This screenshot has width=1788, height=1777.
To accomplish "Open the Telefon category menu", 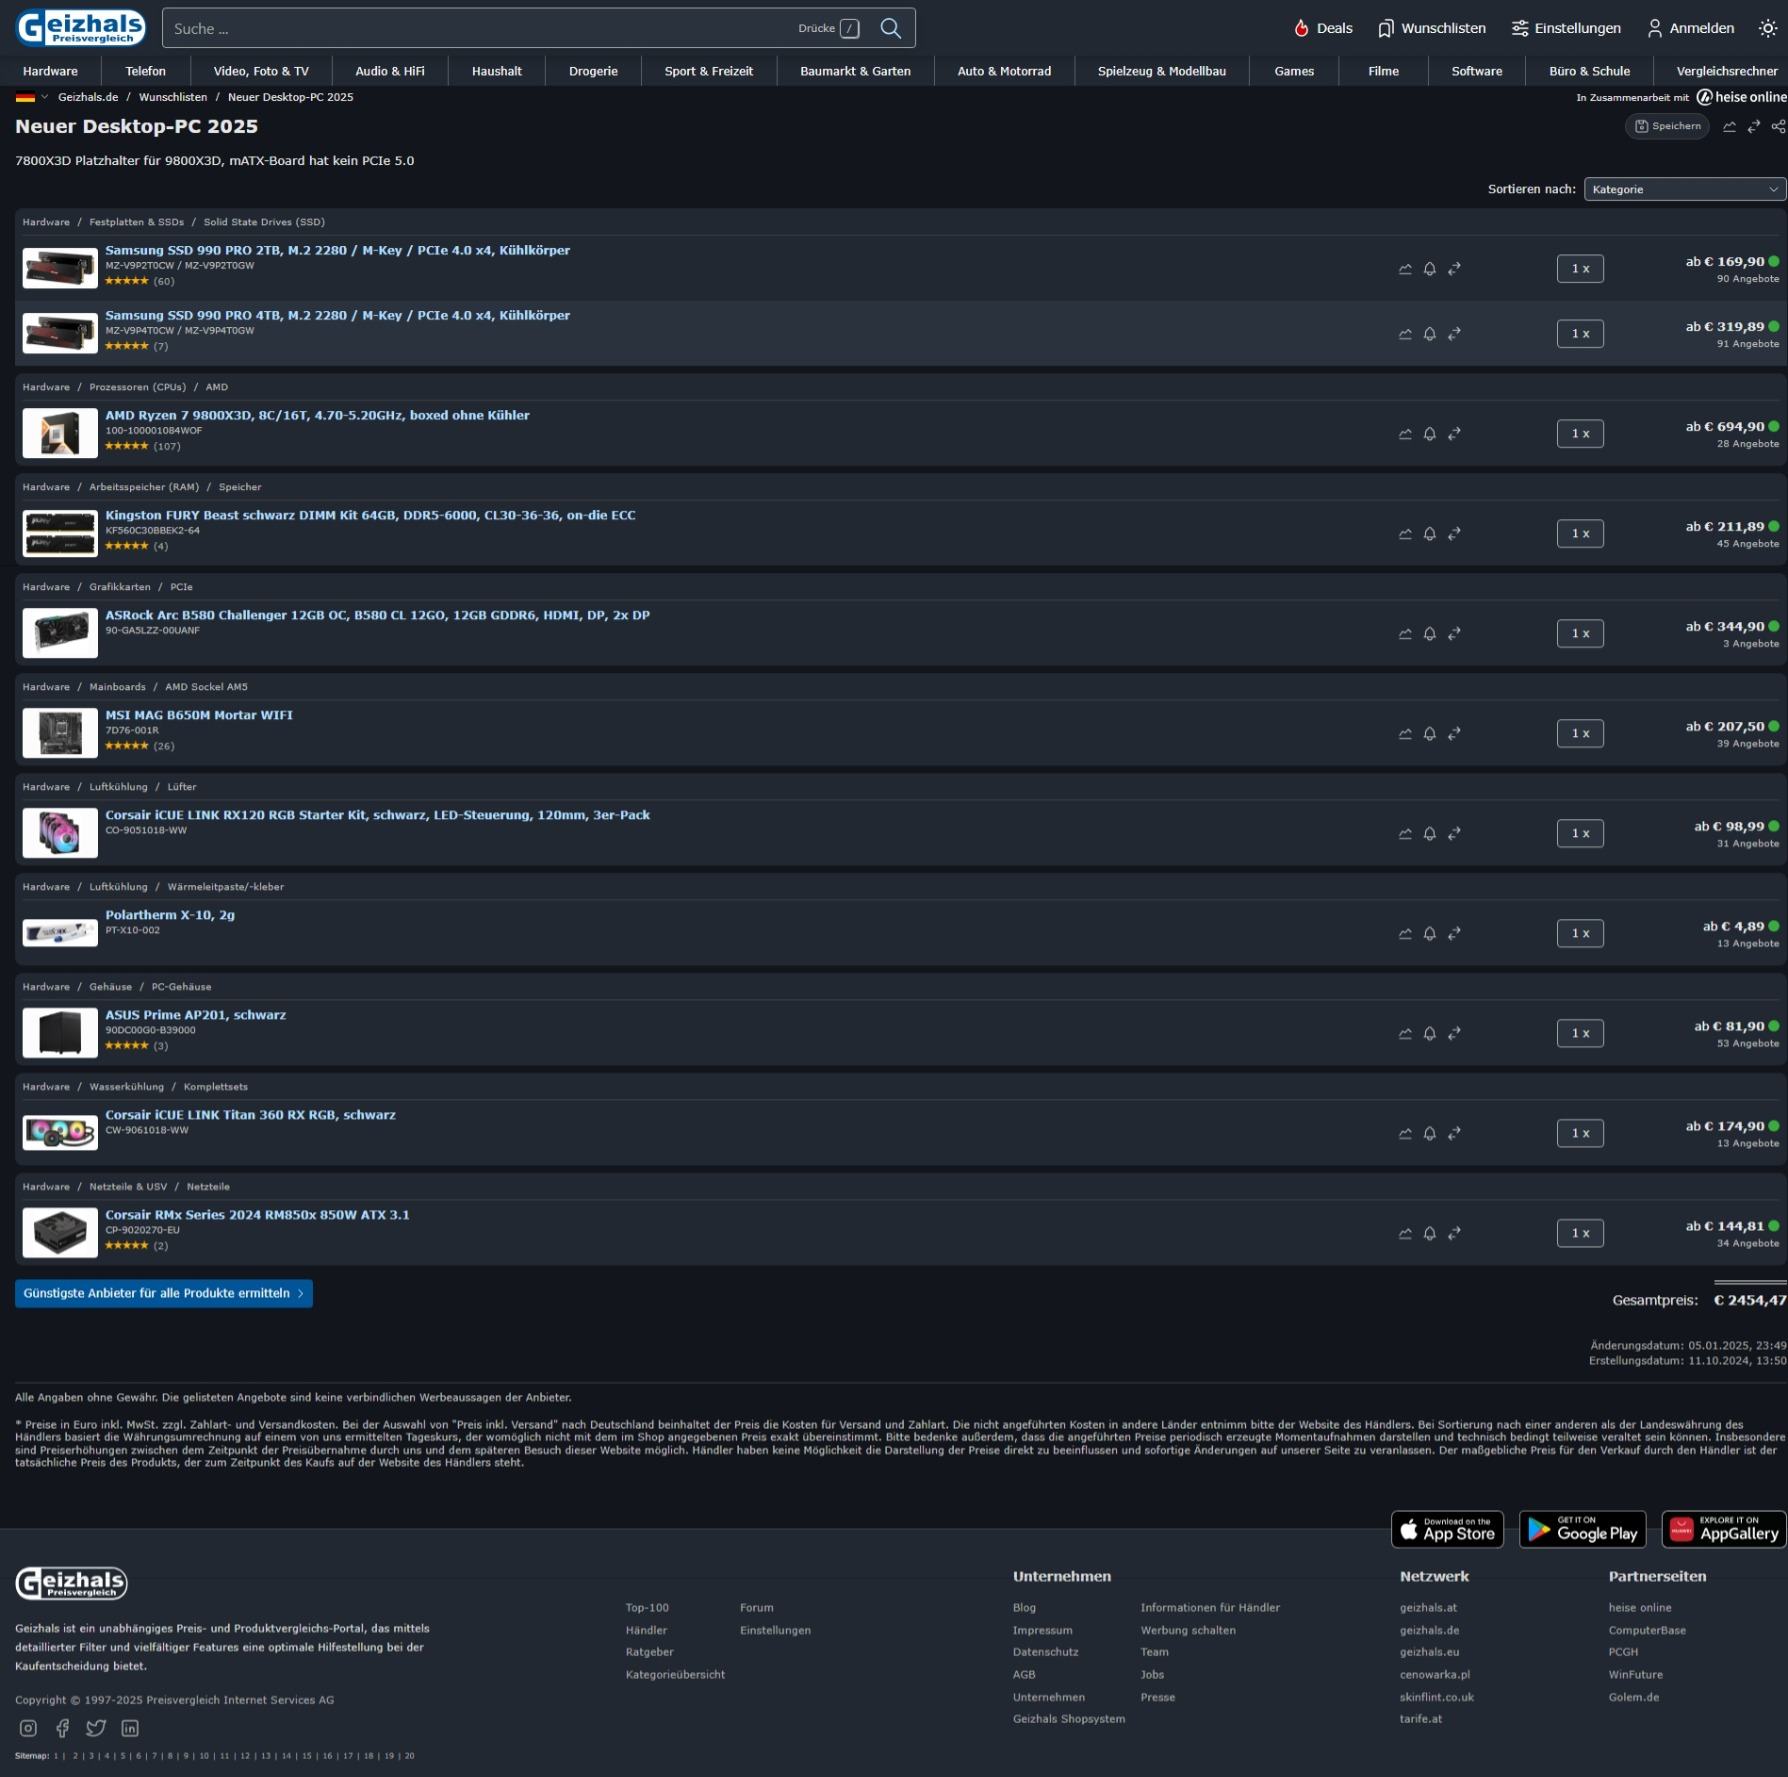I will pos(146,71).
